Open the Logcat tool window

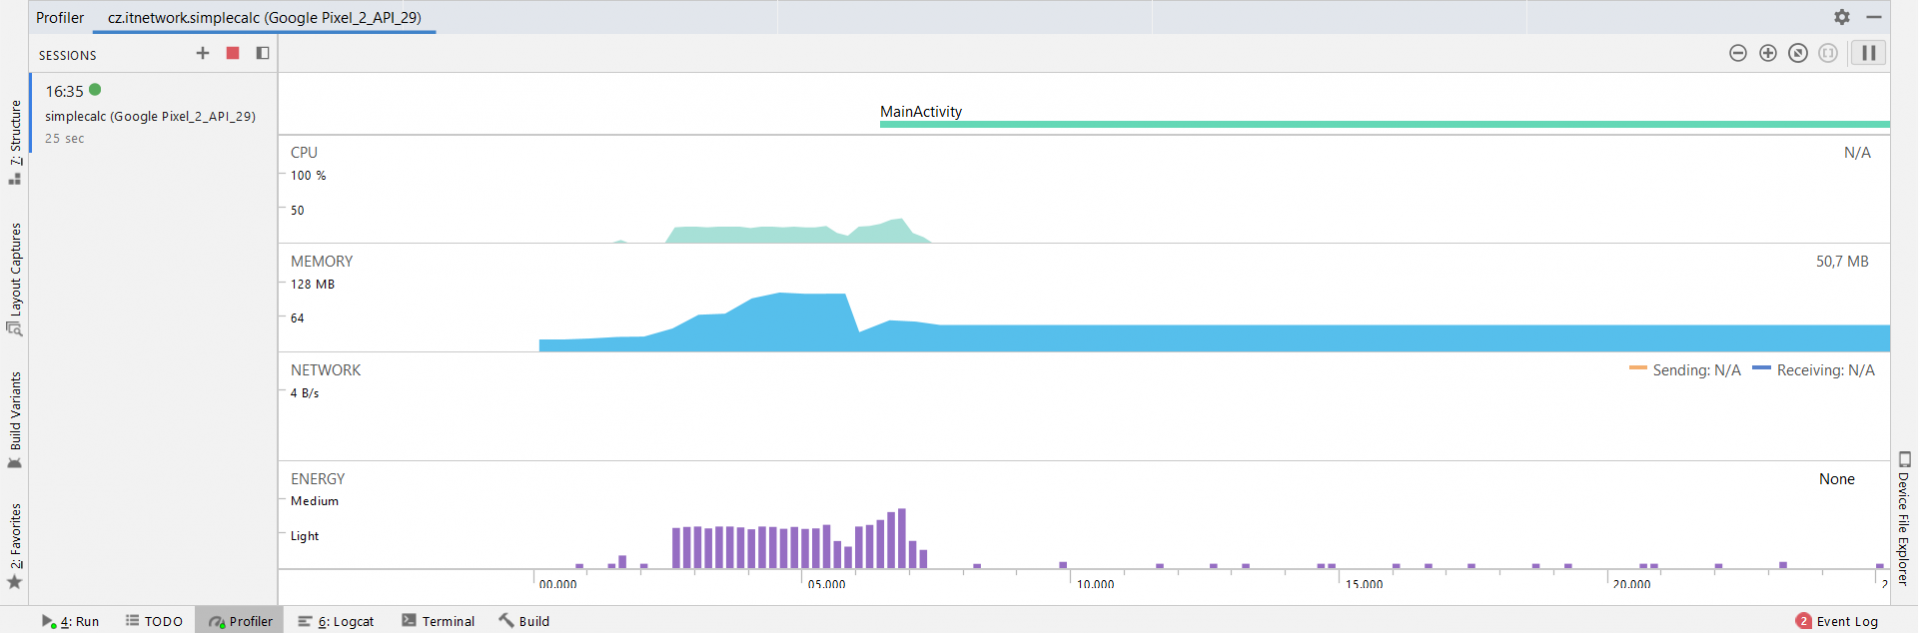(336, 621)
